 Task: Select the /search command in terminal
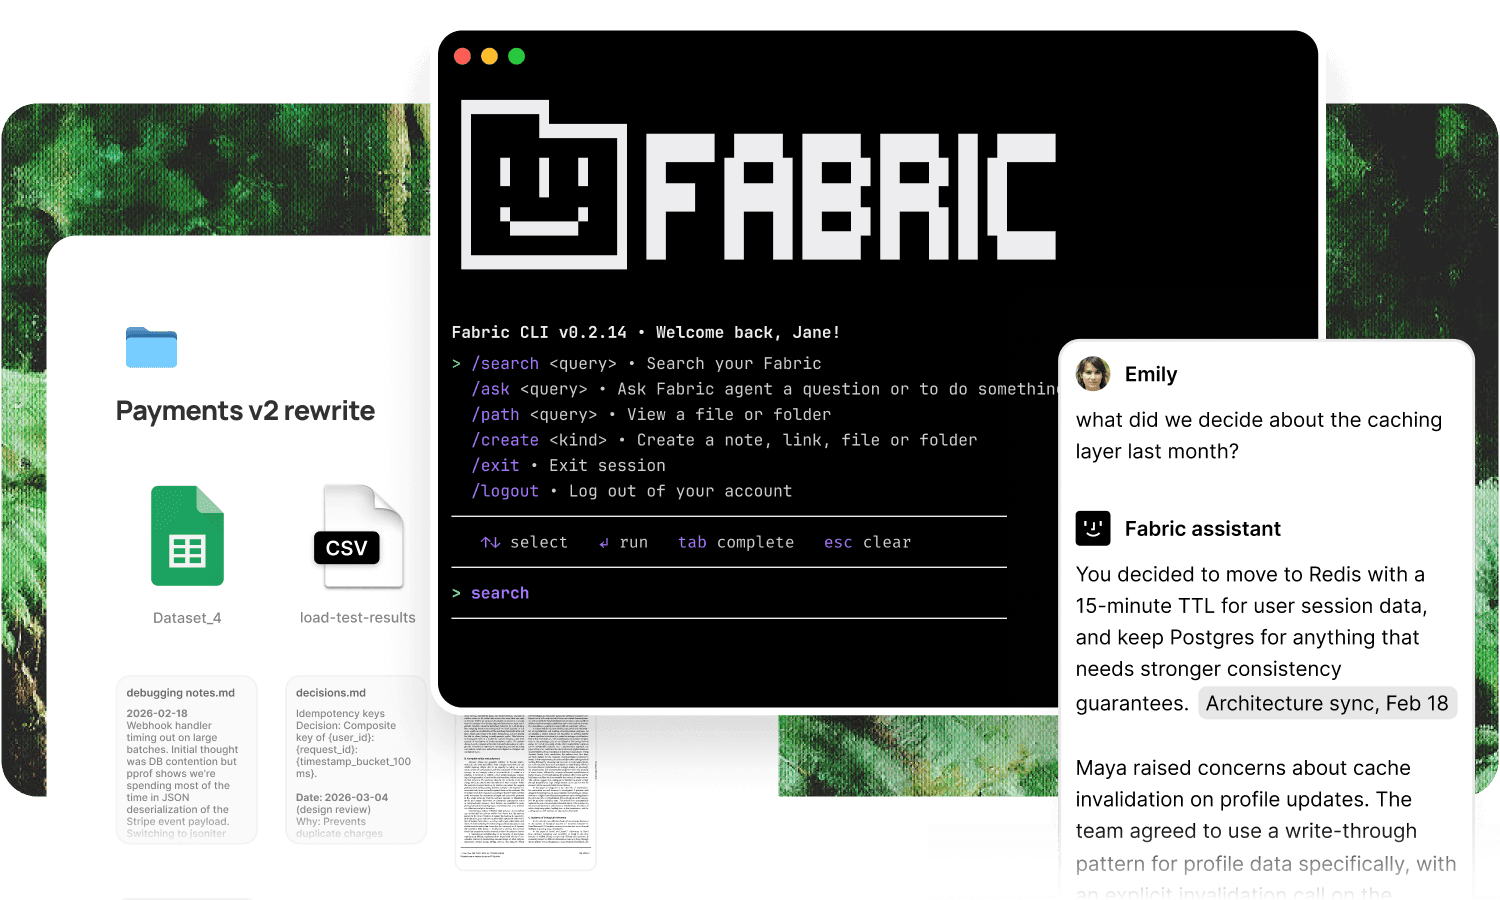[x=505, y=364]
